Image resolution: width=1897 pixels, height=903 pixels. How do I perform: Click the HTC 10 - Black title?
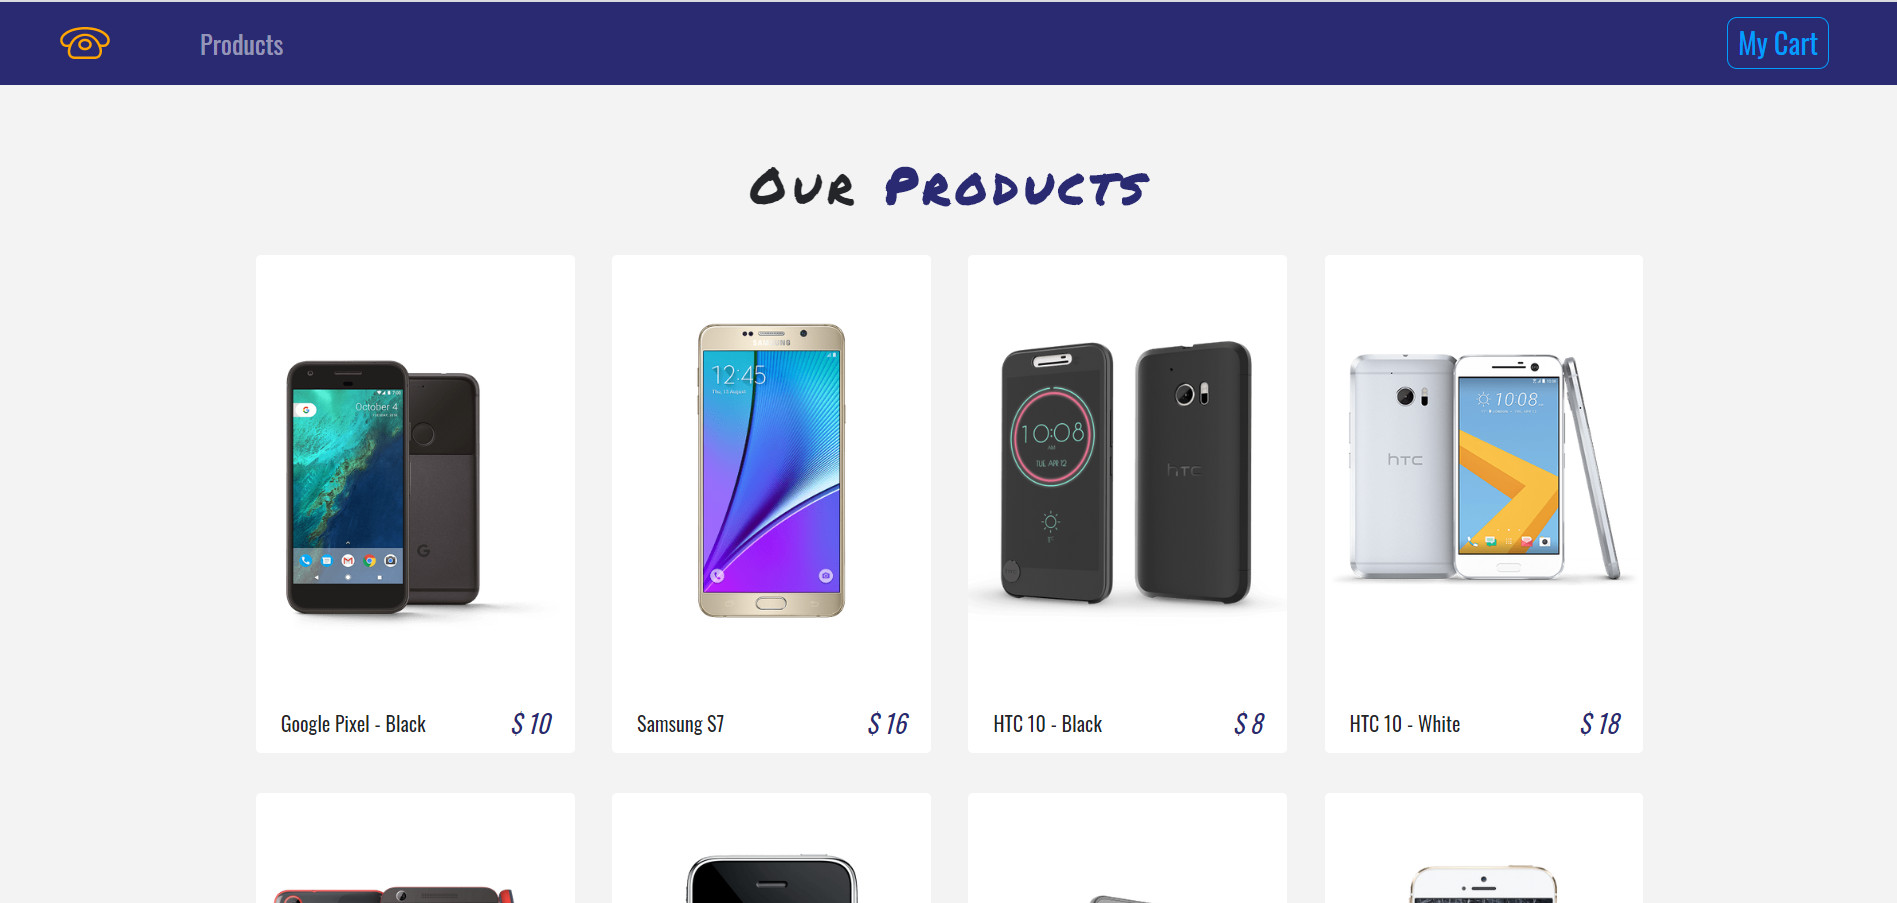(1047, 724)
